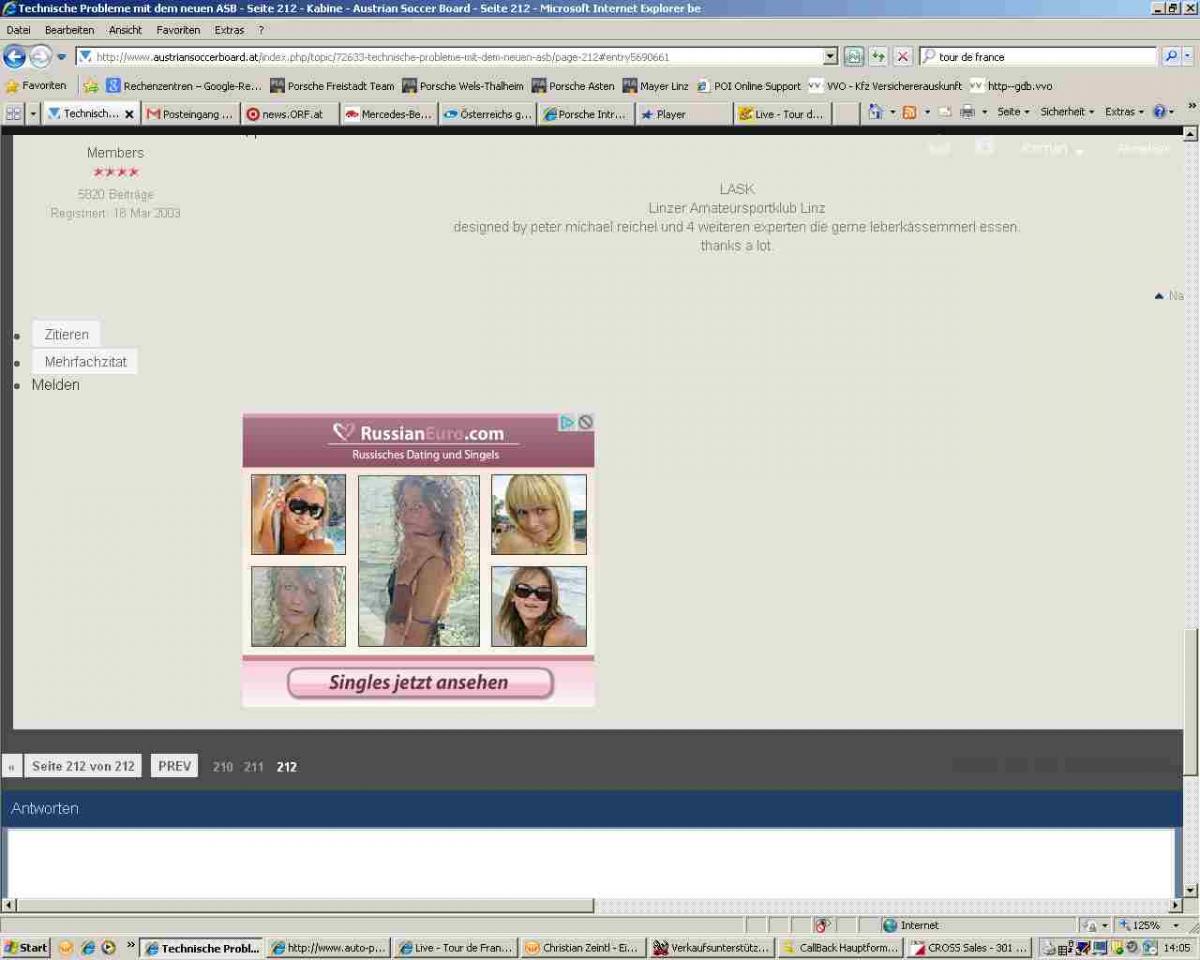Click the search magnifier button
The width and height of the screenshot is (1200, 960).
click(x=1171, y=57)
